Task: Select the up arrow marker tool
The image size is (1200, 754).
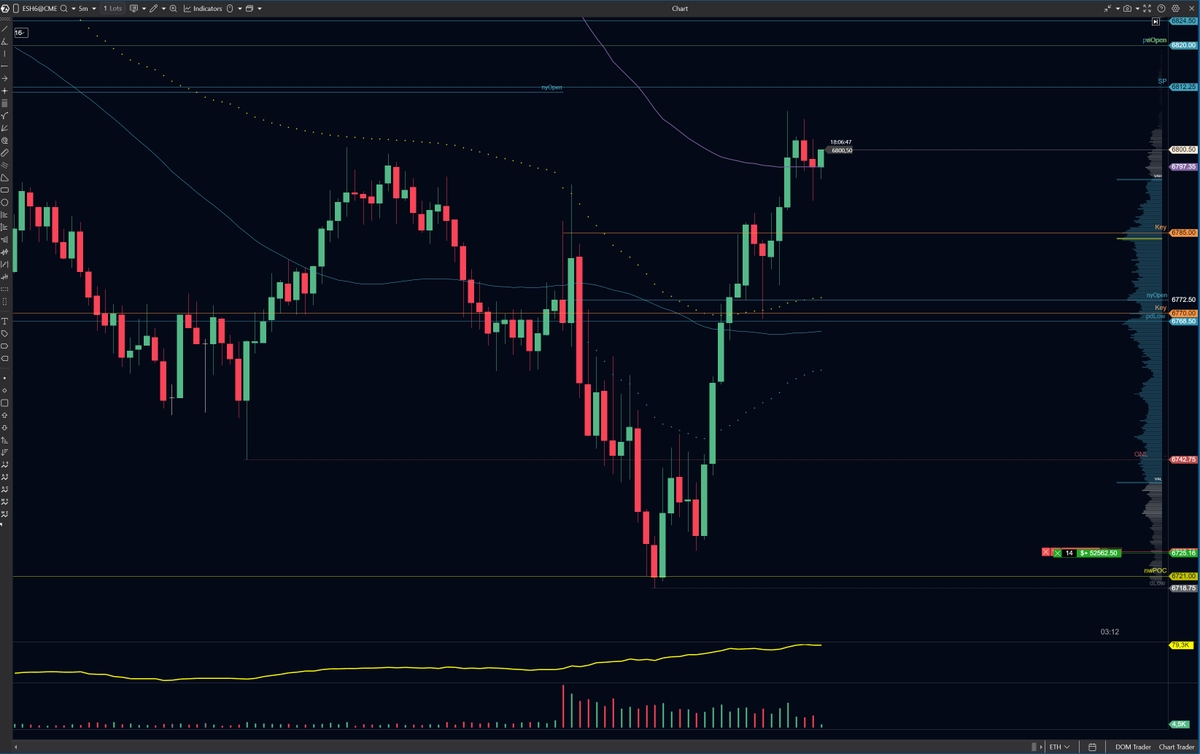Action: point(5,415)
